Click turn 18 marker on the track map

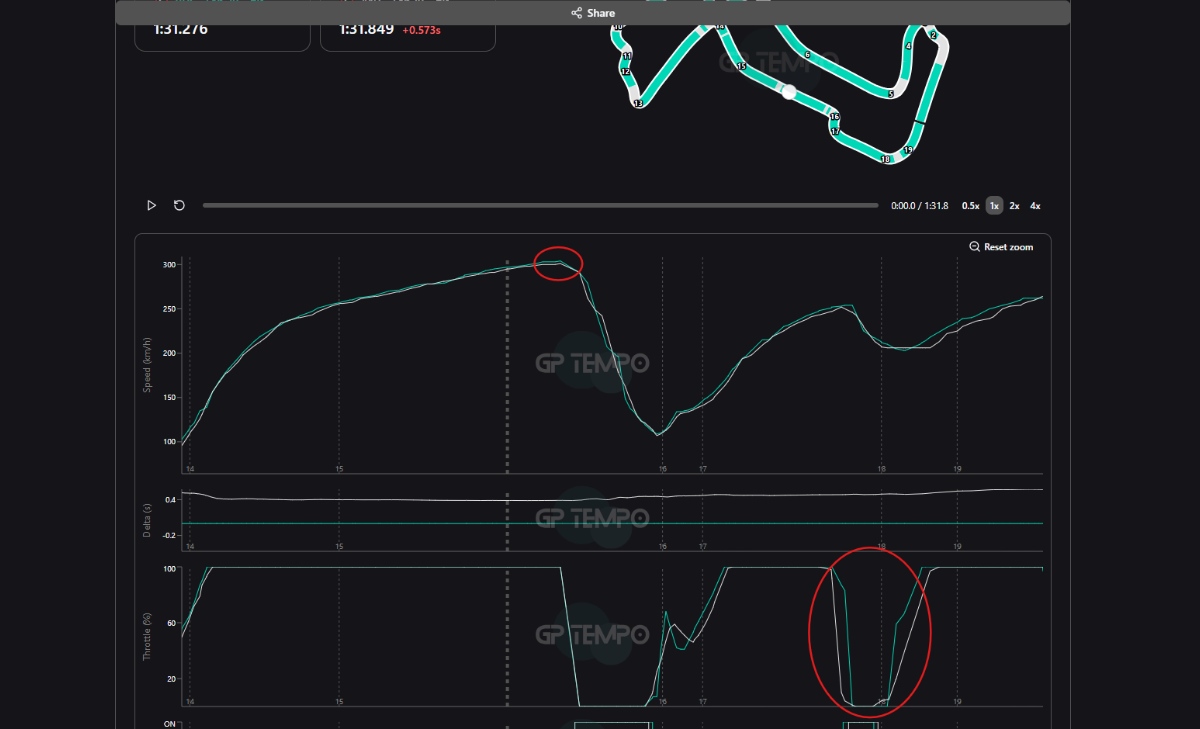click(x=885, y=159)
